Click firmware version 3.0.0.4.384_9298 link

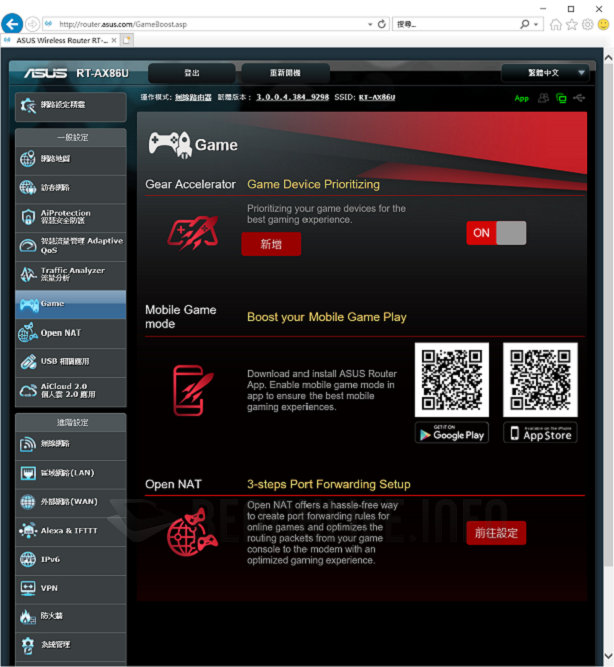point(292,97)
